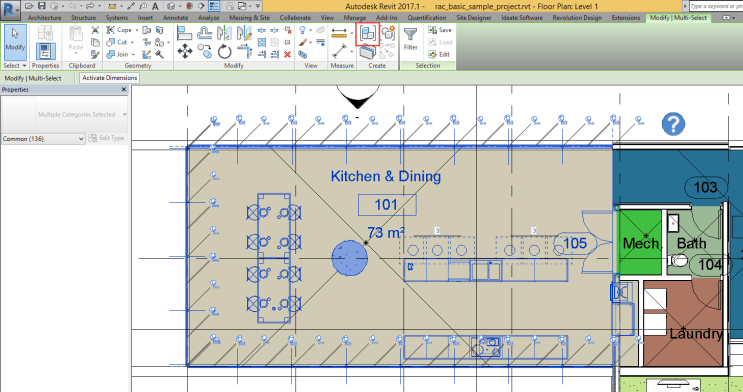743x392 pixels.
Task: Select Mirror - Pick Axis tool
Action: (x=224, y=33)
